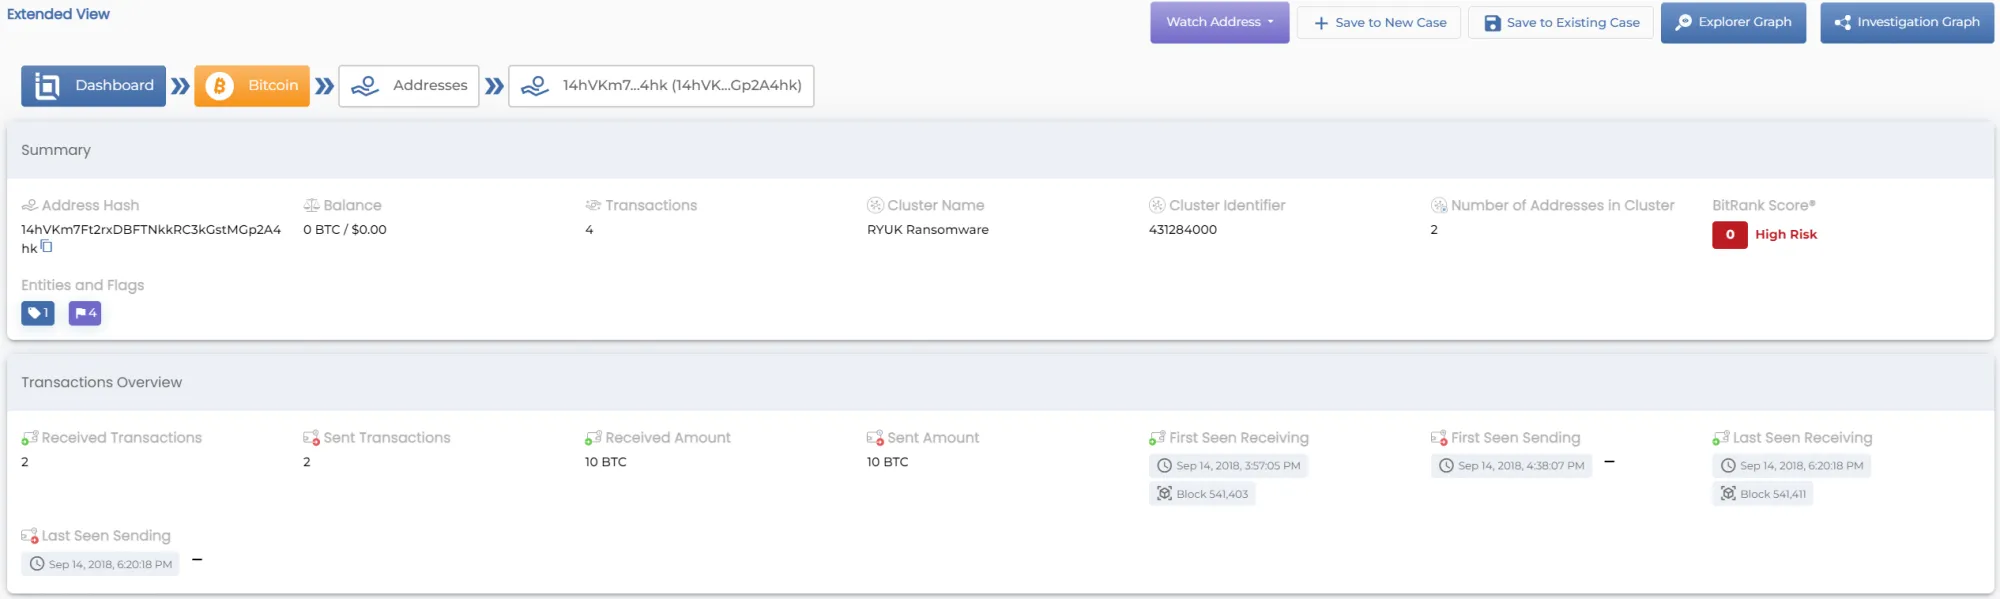The image size is (2000, 599).
Task: Open the flags badge showing 4
Action: [x=85, y=313]
